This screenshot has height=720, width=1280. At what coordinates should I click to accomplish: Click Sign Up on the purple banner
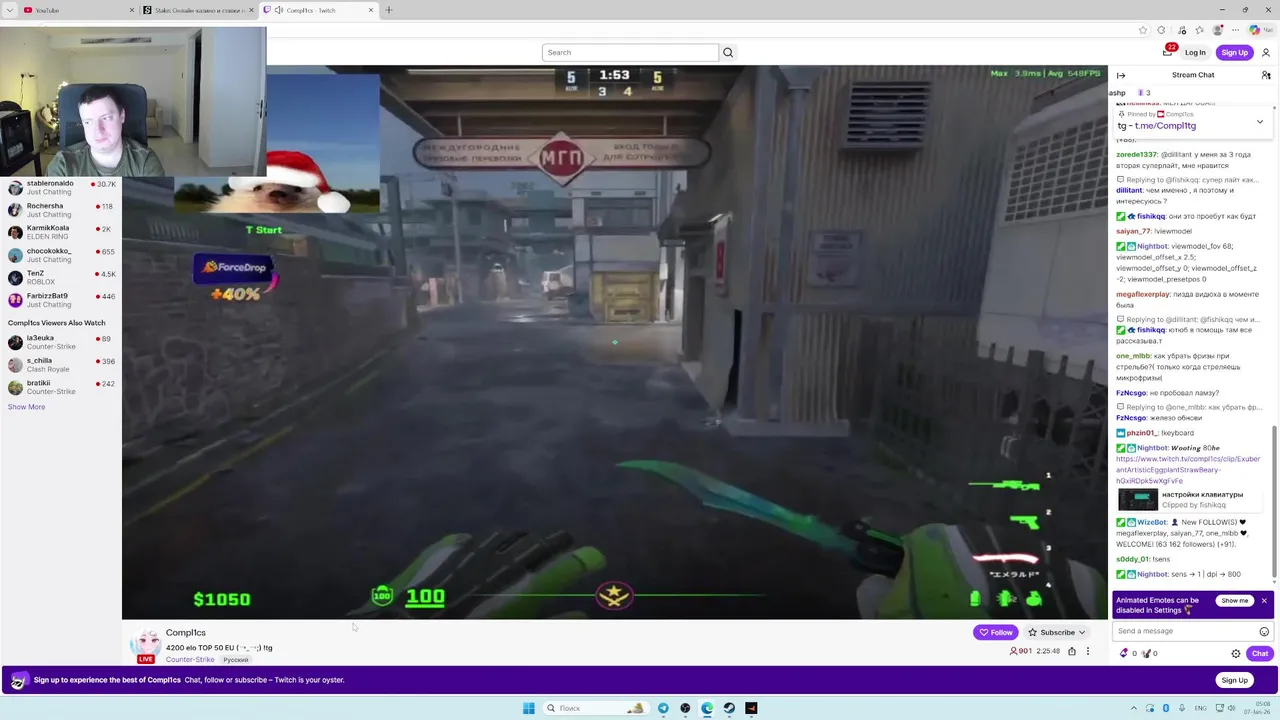click(x=1234, y=680)
